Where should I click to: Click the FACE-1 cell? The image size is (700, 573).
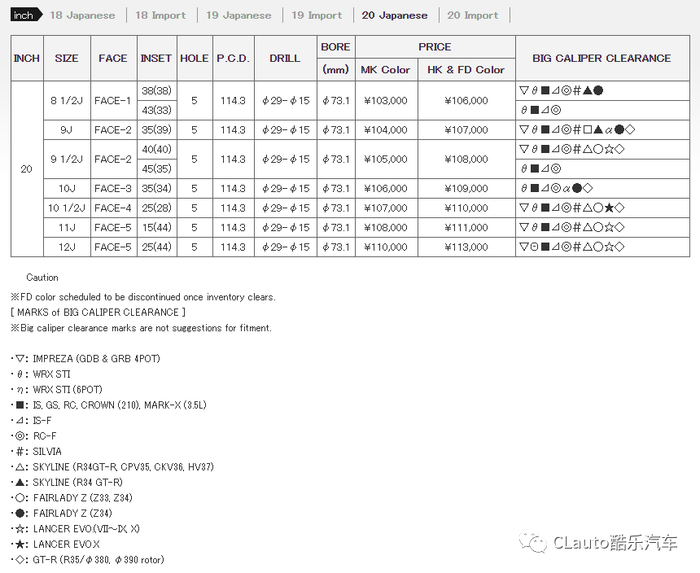(113, 100)
